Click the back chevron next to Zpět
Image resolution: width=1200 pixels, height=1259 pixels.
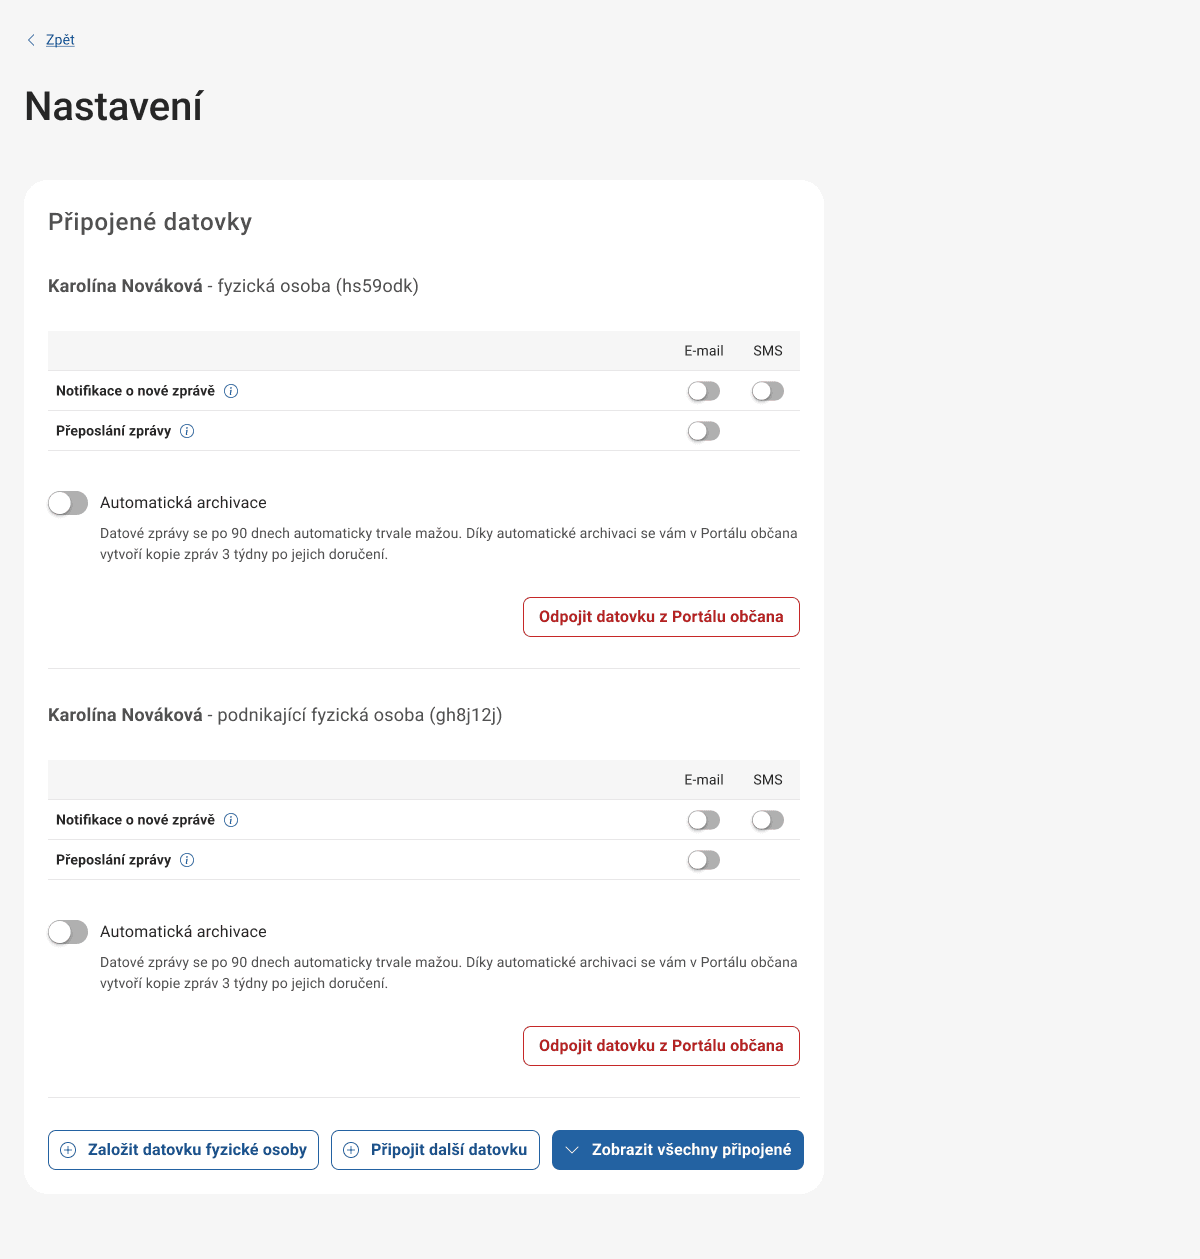[31, 40]
